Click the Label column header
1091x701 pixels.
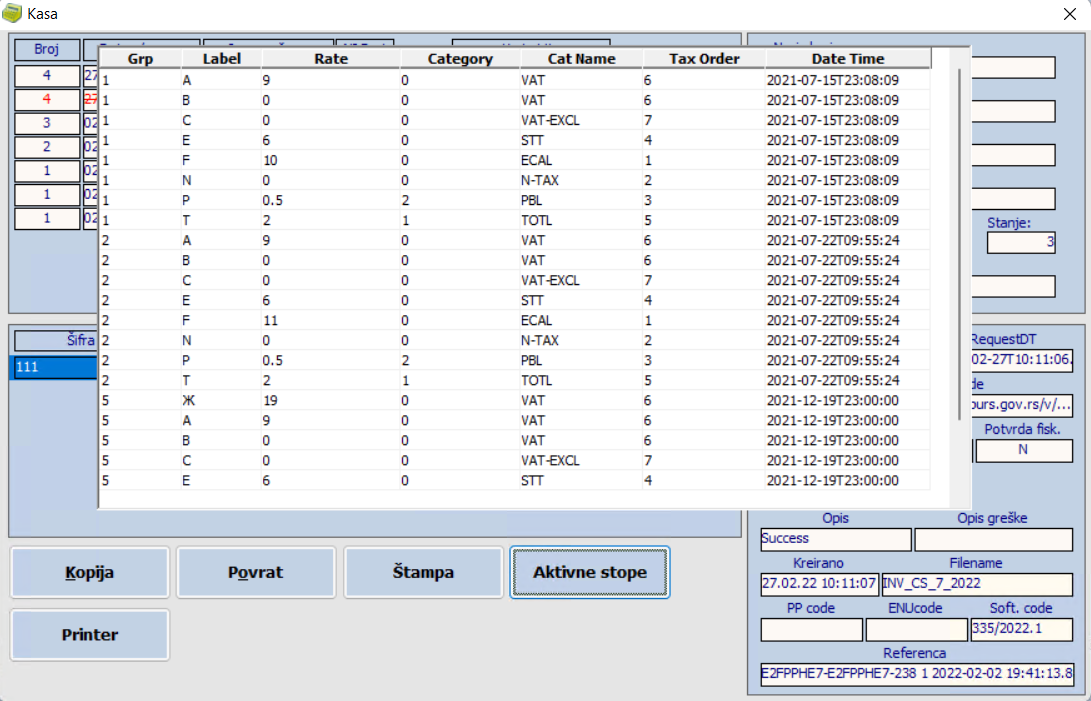click(x=221, y=58)
